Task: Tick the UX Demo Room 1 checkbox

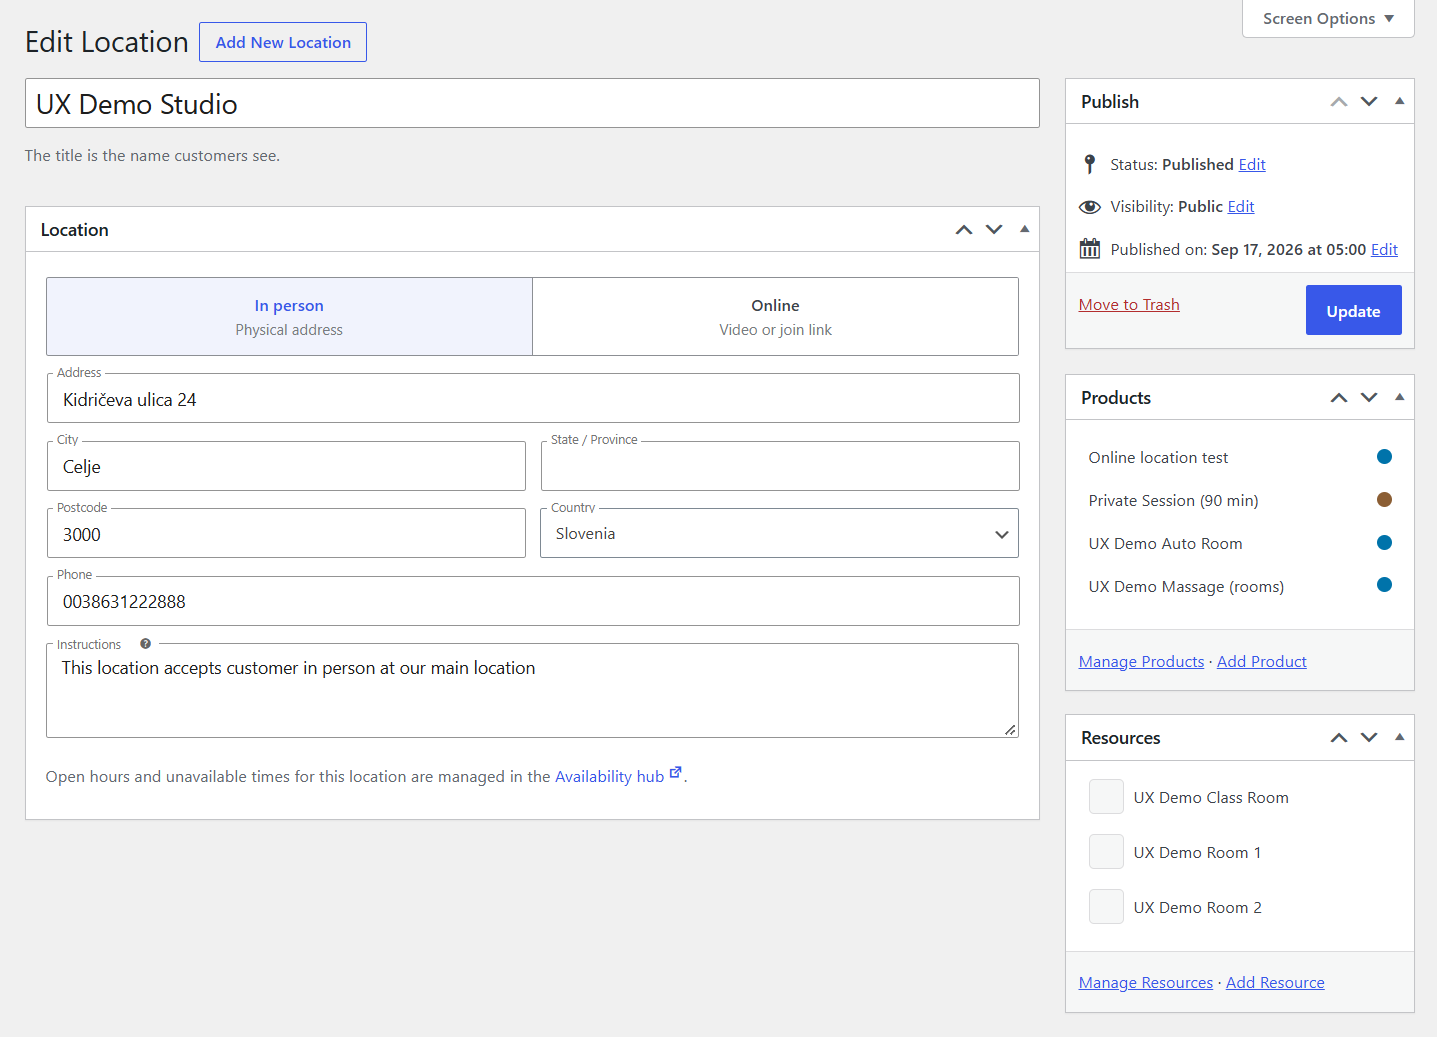Action: (1106, 852)
